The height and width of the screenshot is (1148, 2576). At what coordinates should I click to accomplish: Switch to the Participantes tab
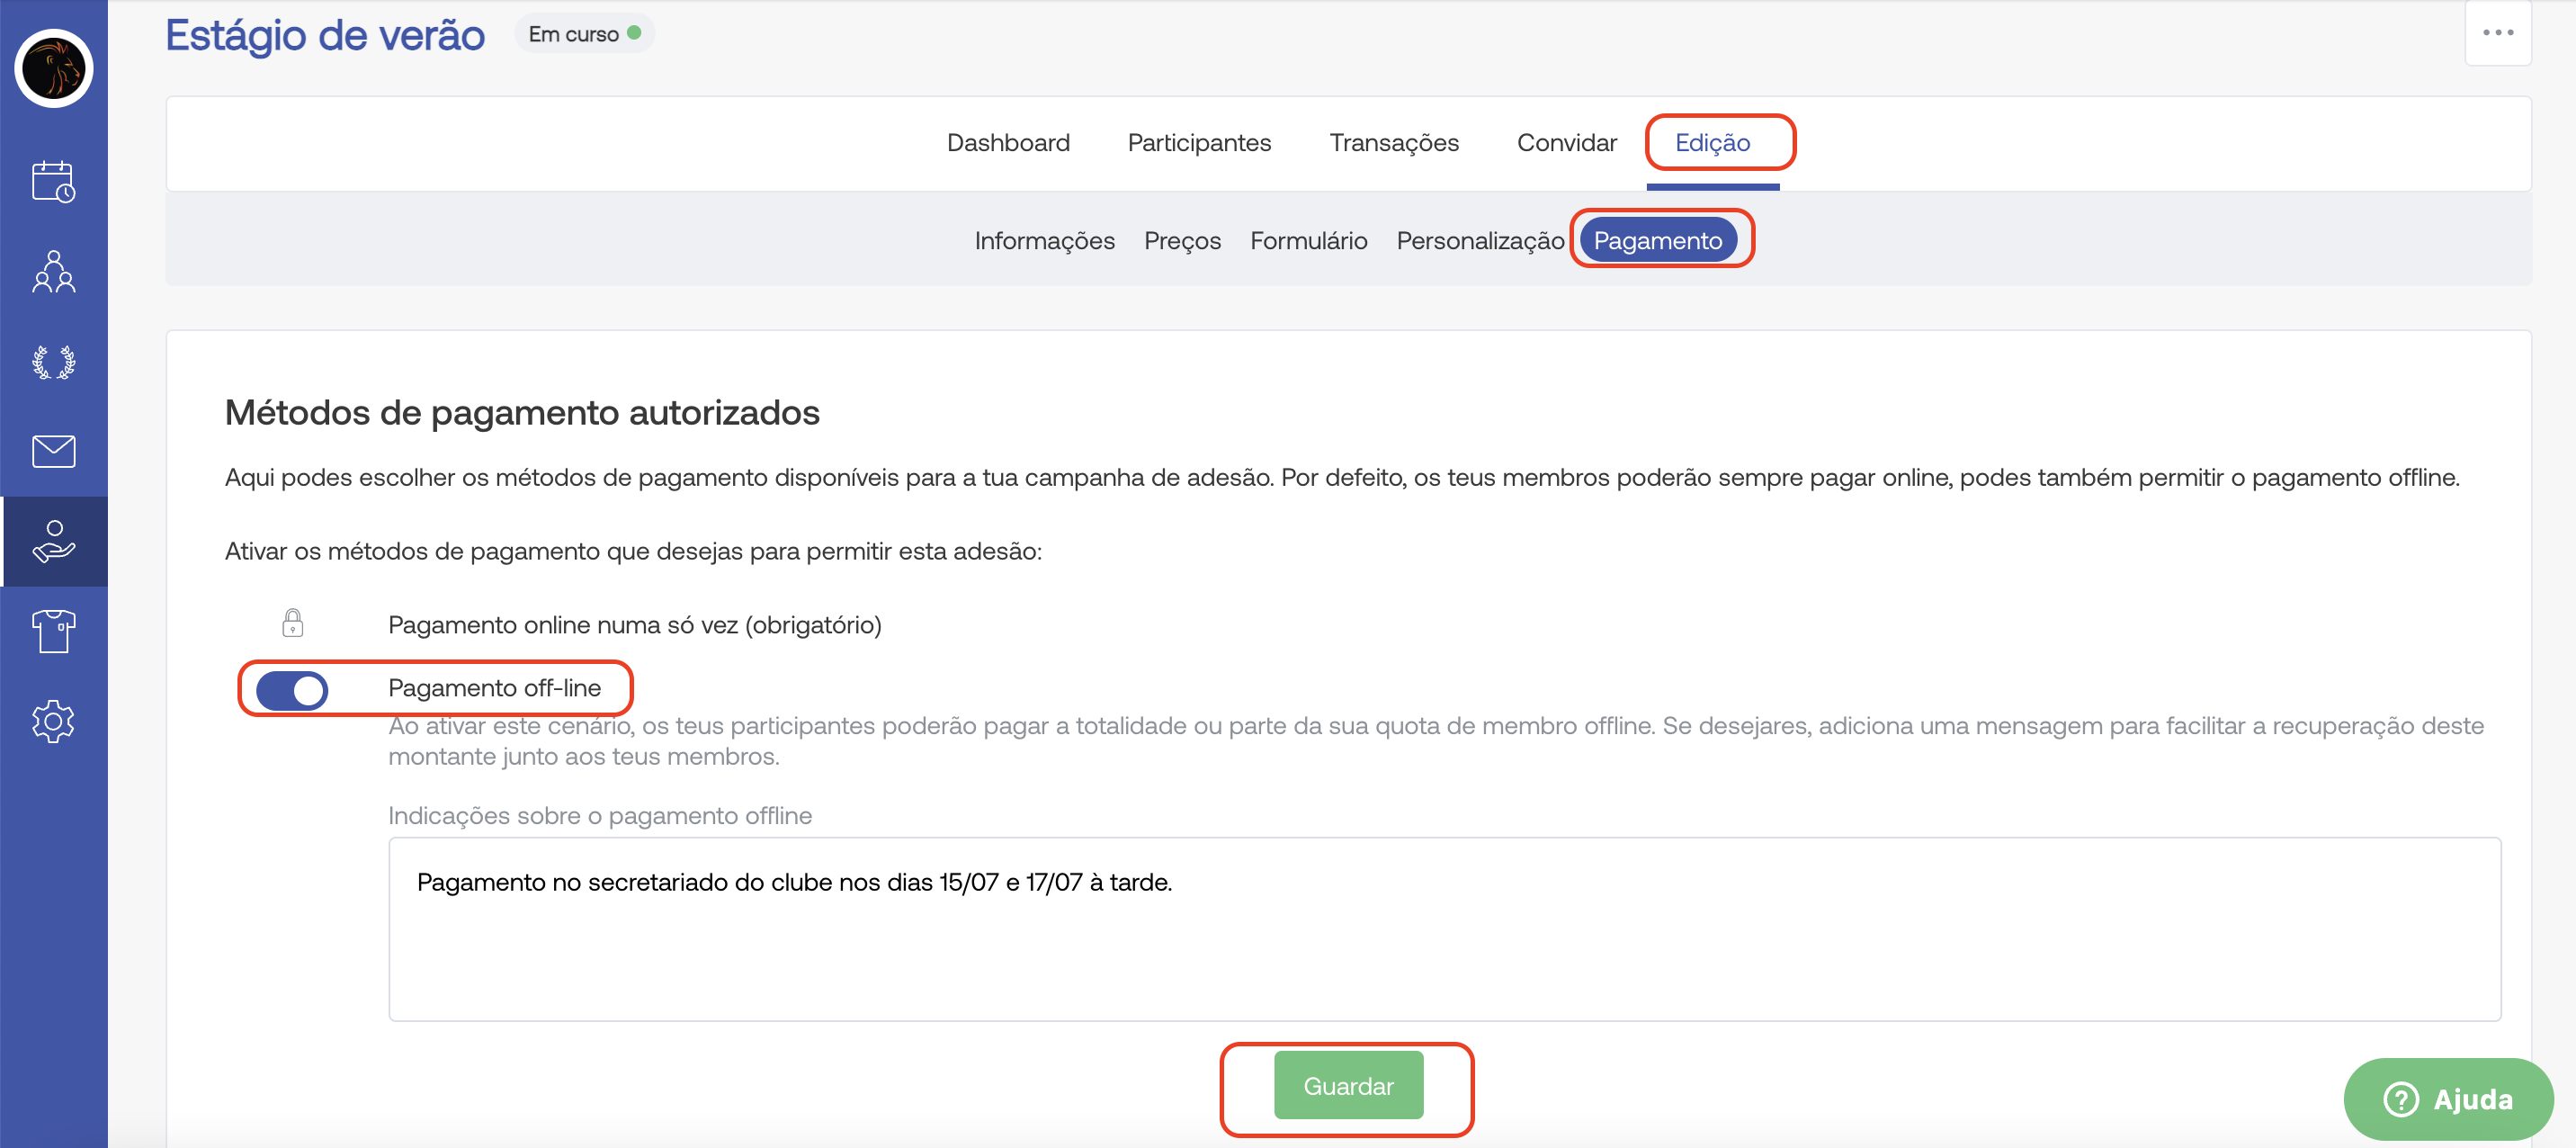tap(1199, 143)
